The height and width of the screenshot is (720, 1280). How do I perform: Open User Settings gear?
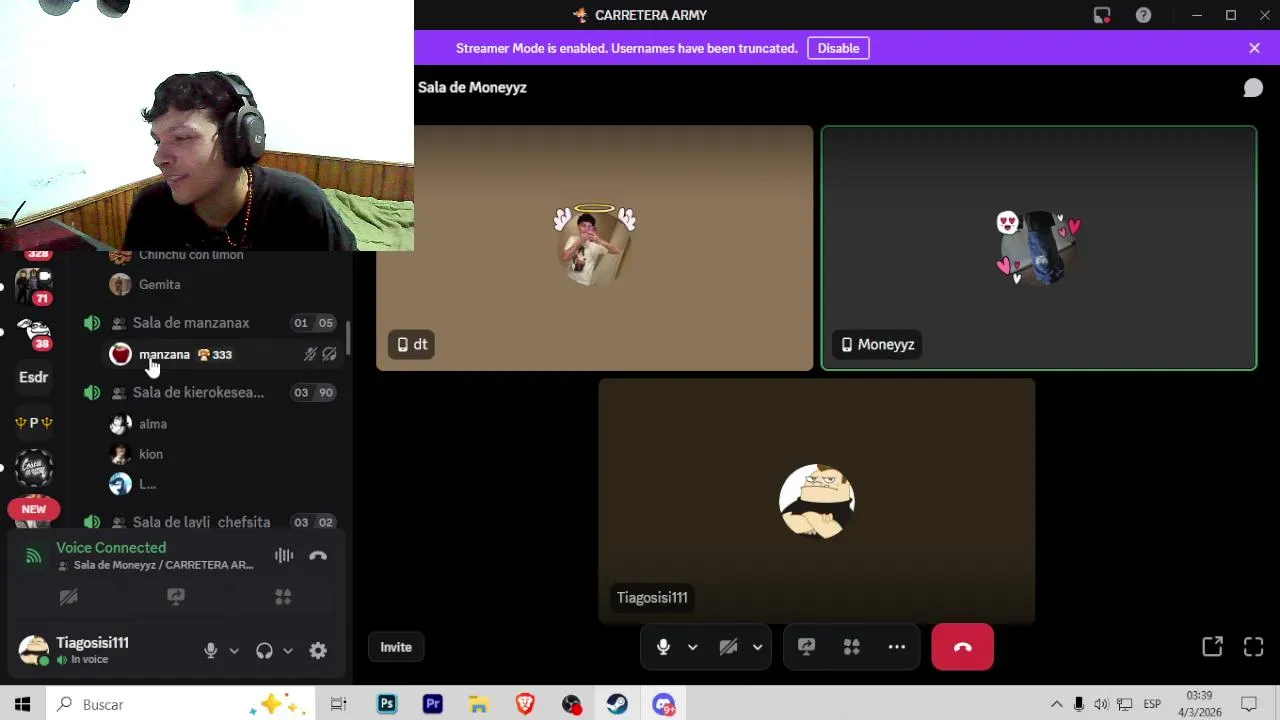point(318,650)
